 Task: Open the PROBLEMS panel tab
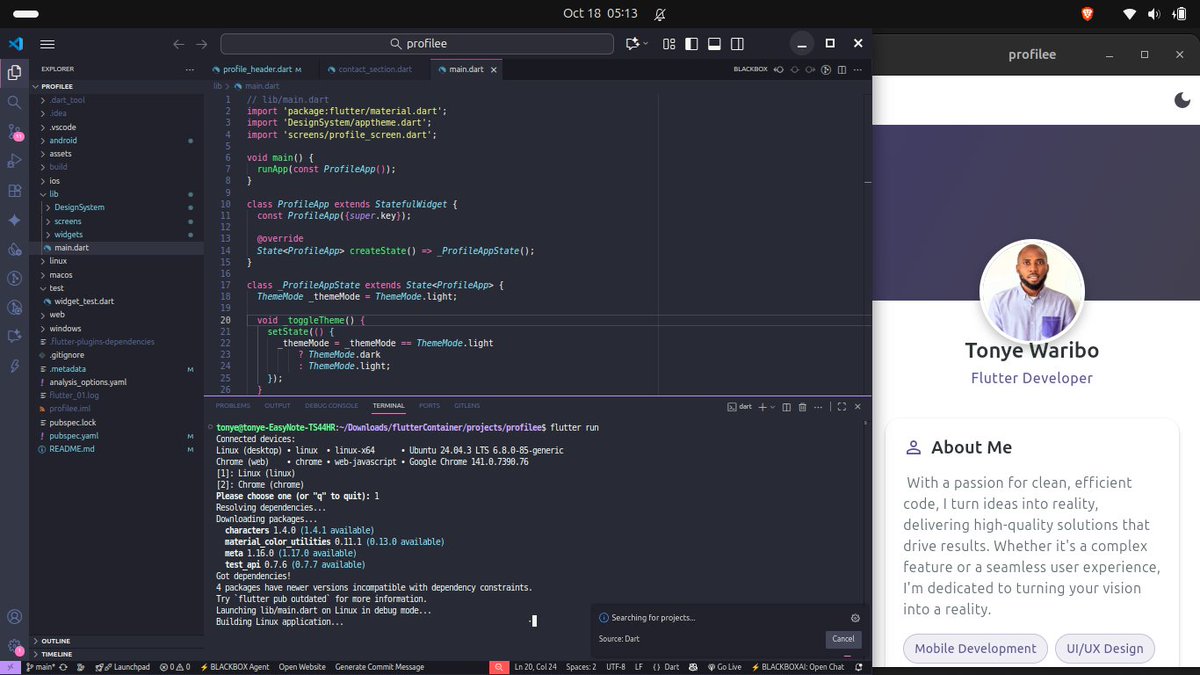[x=233, y=406]
